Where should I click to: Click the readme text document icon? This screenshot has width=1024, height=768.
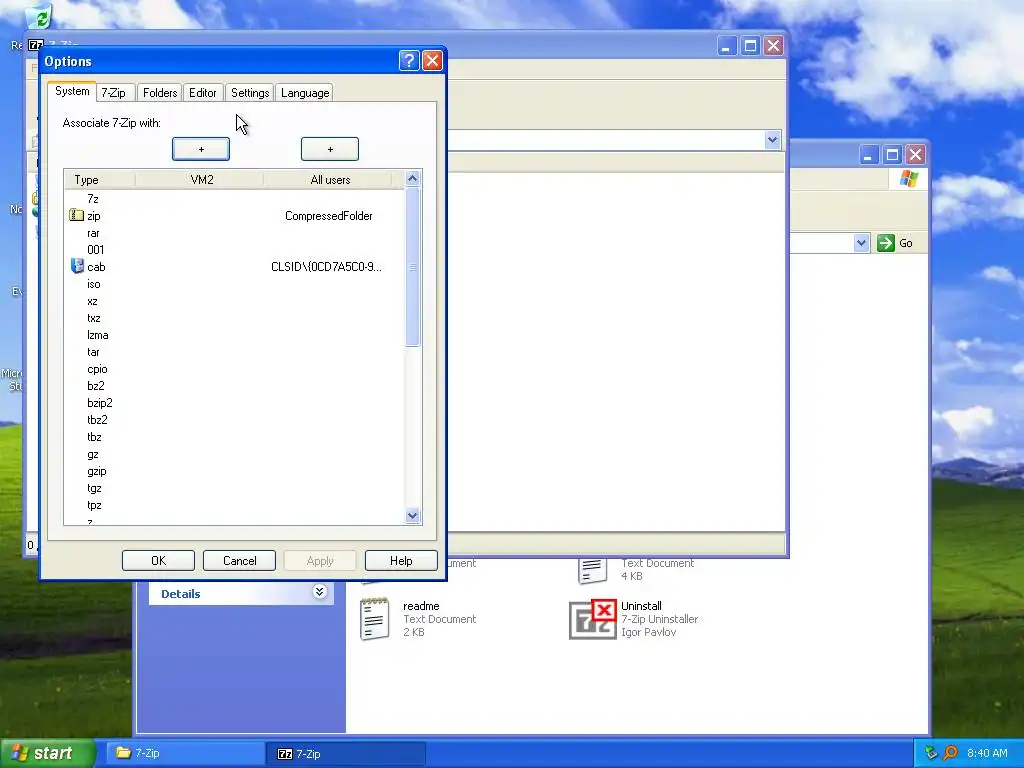pos(374,618)
